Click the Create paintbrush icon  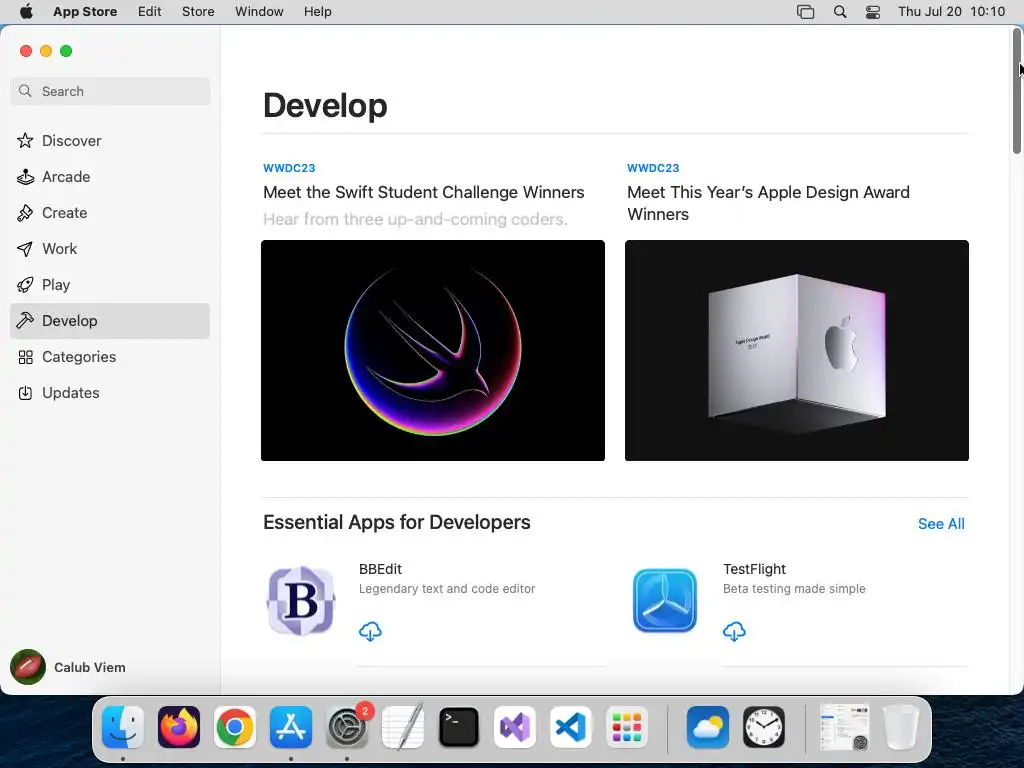click(x=25, y=213)
